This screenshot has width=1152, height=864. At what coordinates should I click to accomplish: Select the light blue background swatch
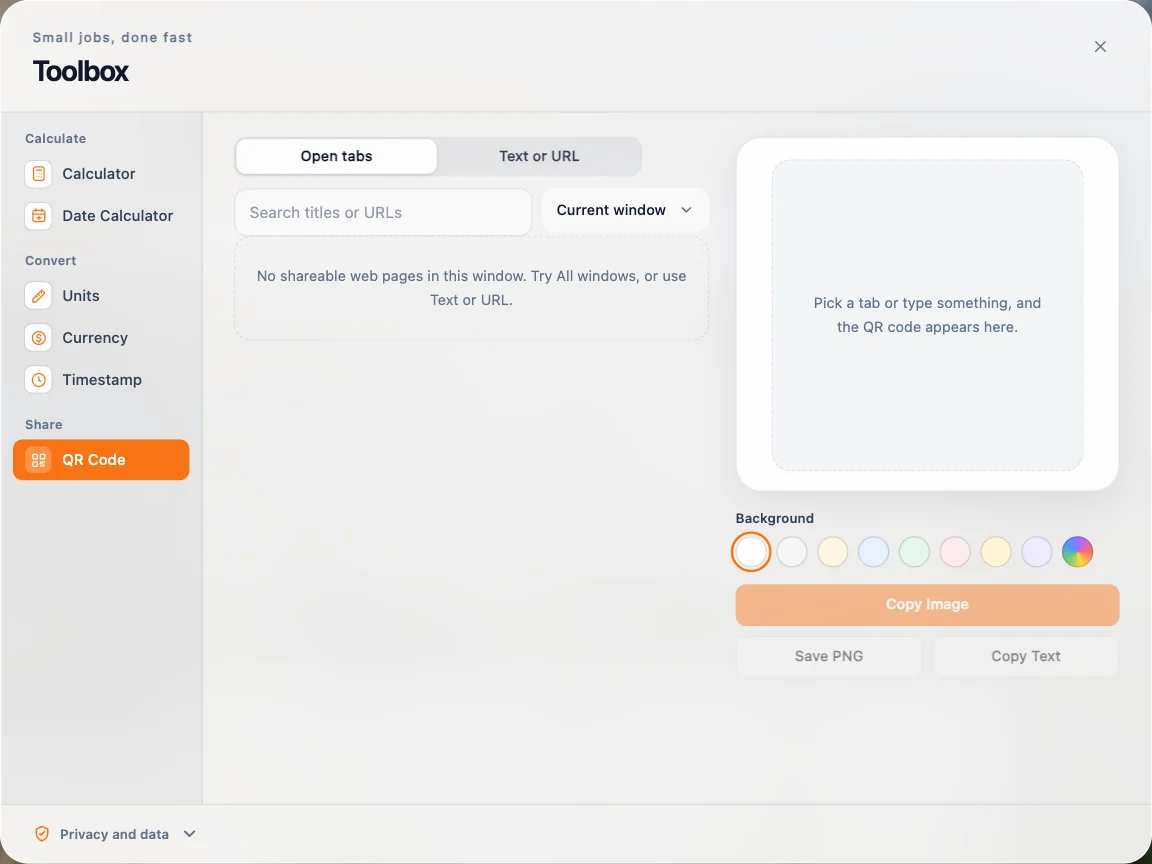[x=874, y=552]
